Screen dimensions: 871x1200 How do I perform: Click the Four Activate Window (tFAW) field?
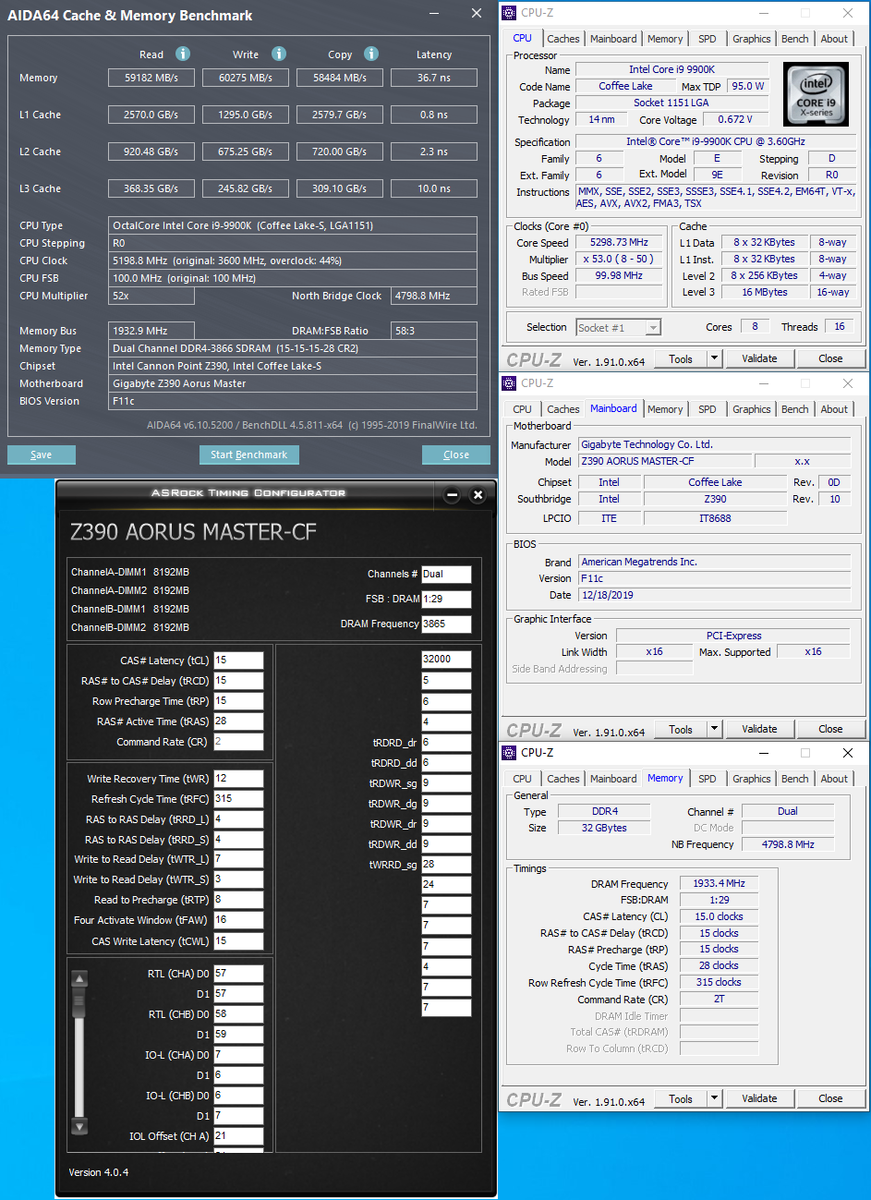coord(238,920)
